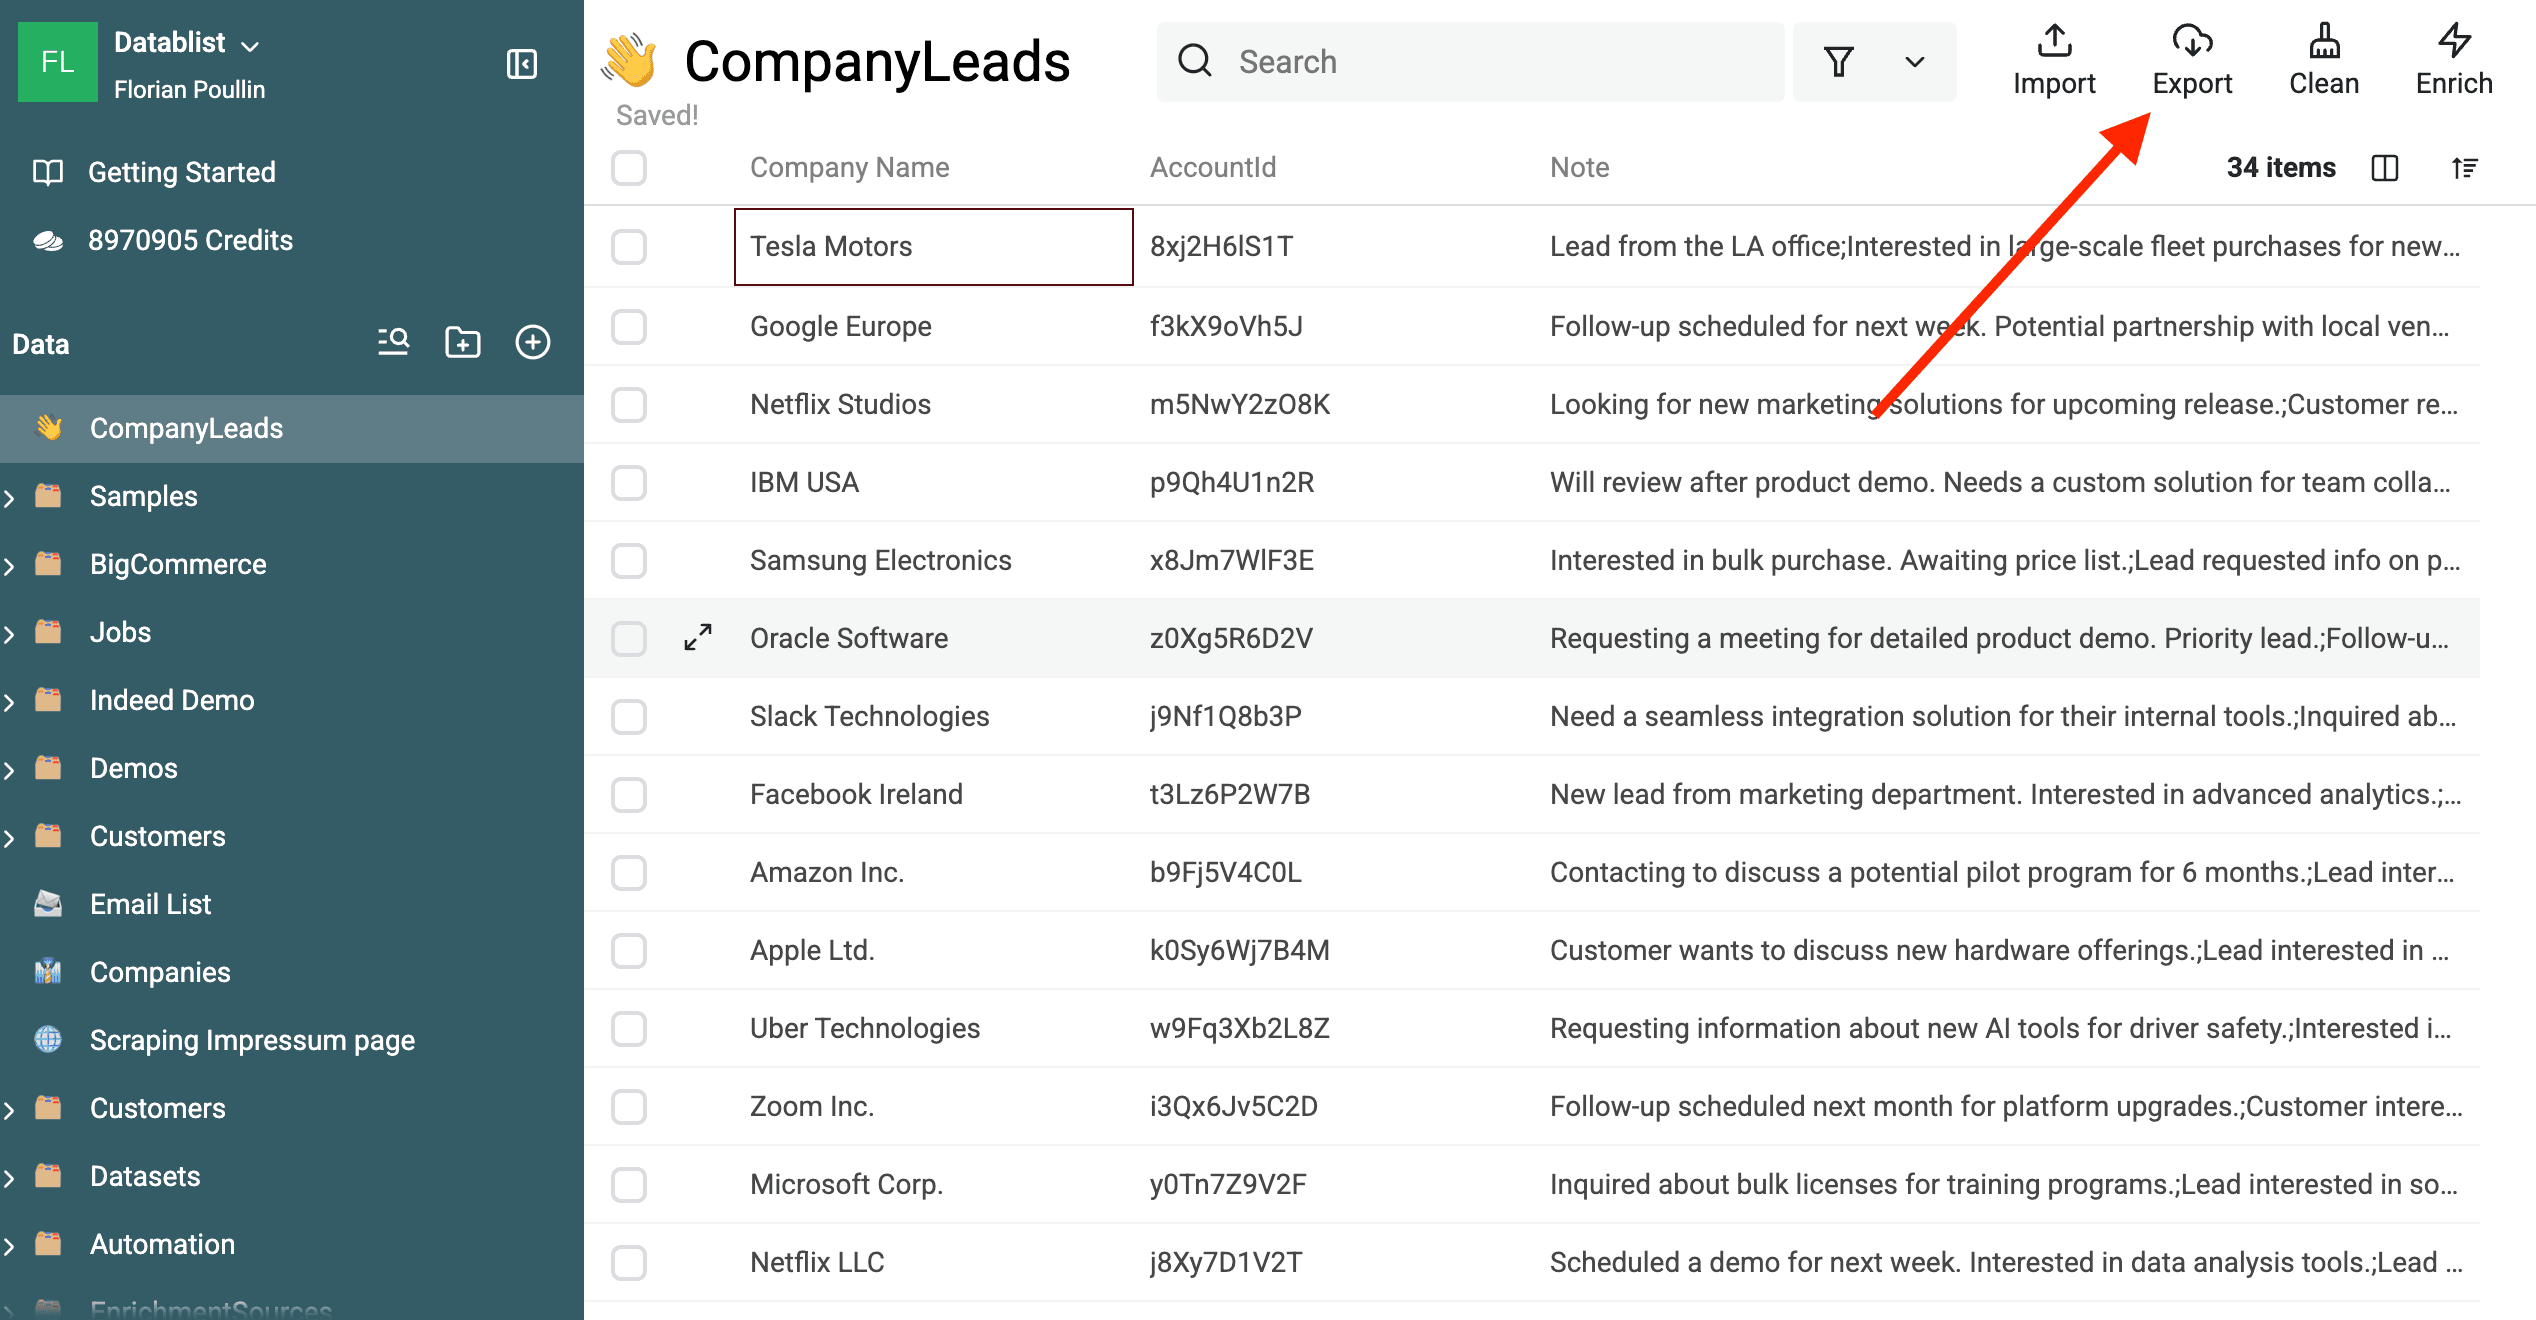Open Oracle Software row details
The height and width of the screenshot is (1320, 2536).
(696, 637)
